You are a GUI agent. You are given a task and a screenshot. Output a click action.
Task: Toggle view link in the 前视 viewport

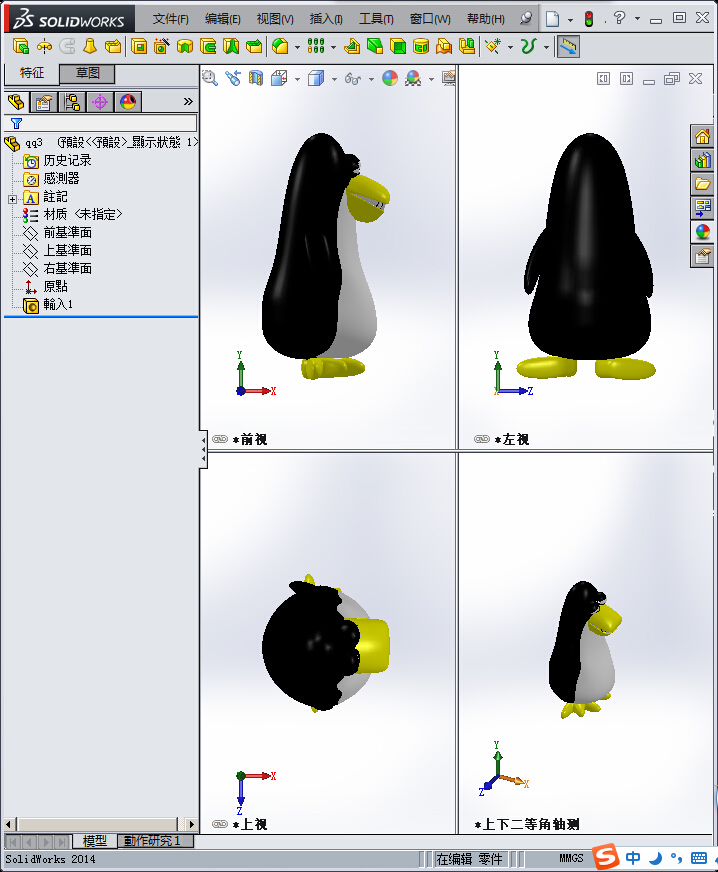220,439
